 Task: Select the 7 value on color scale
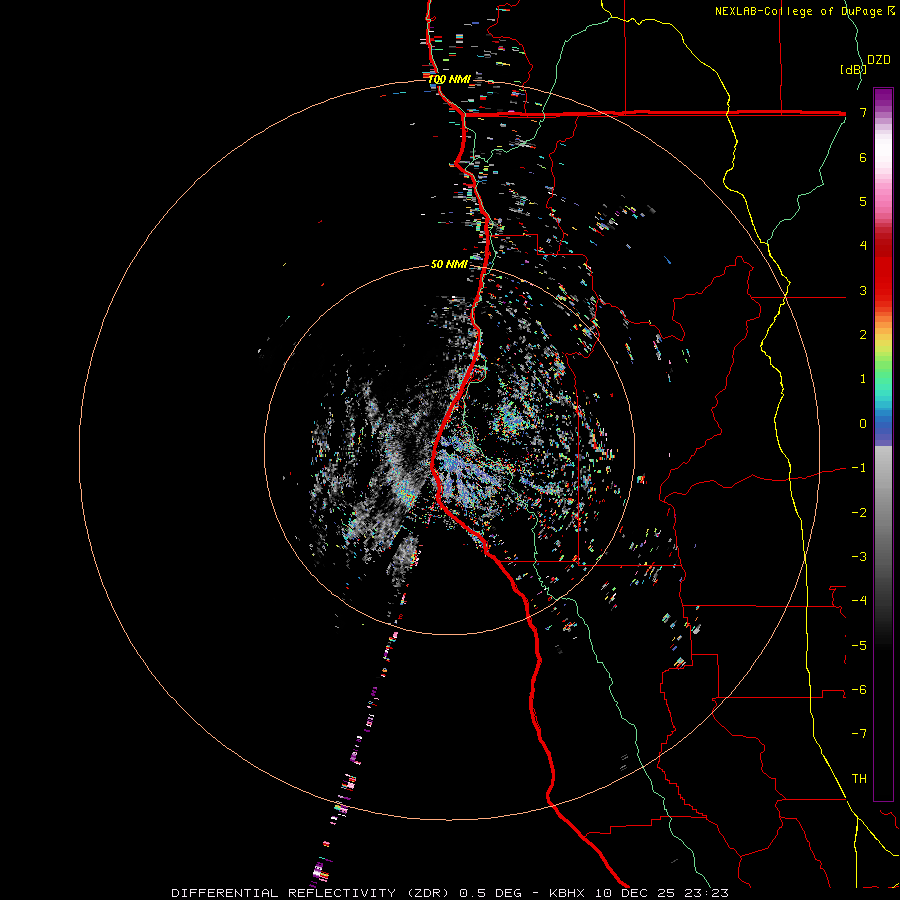click(863, 112)
